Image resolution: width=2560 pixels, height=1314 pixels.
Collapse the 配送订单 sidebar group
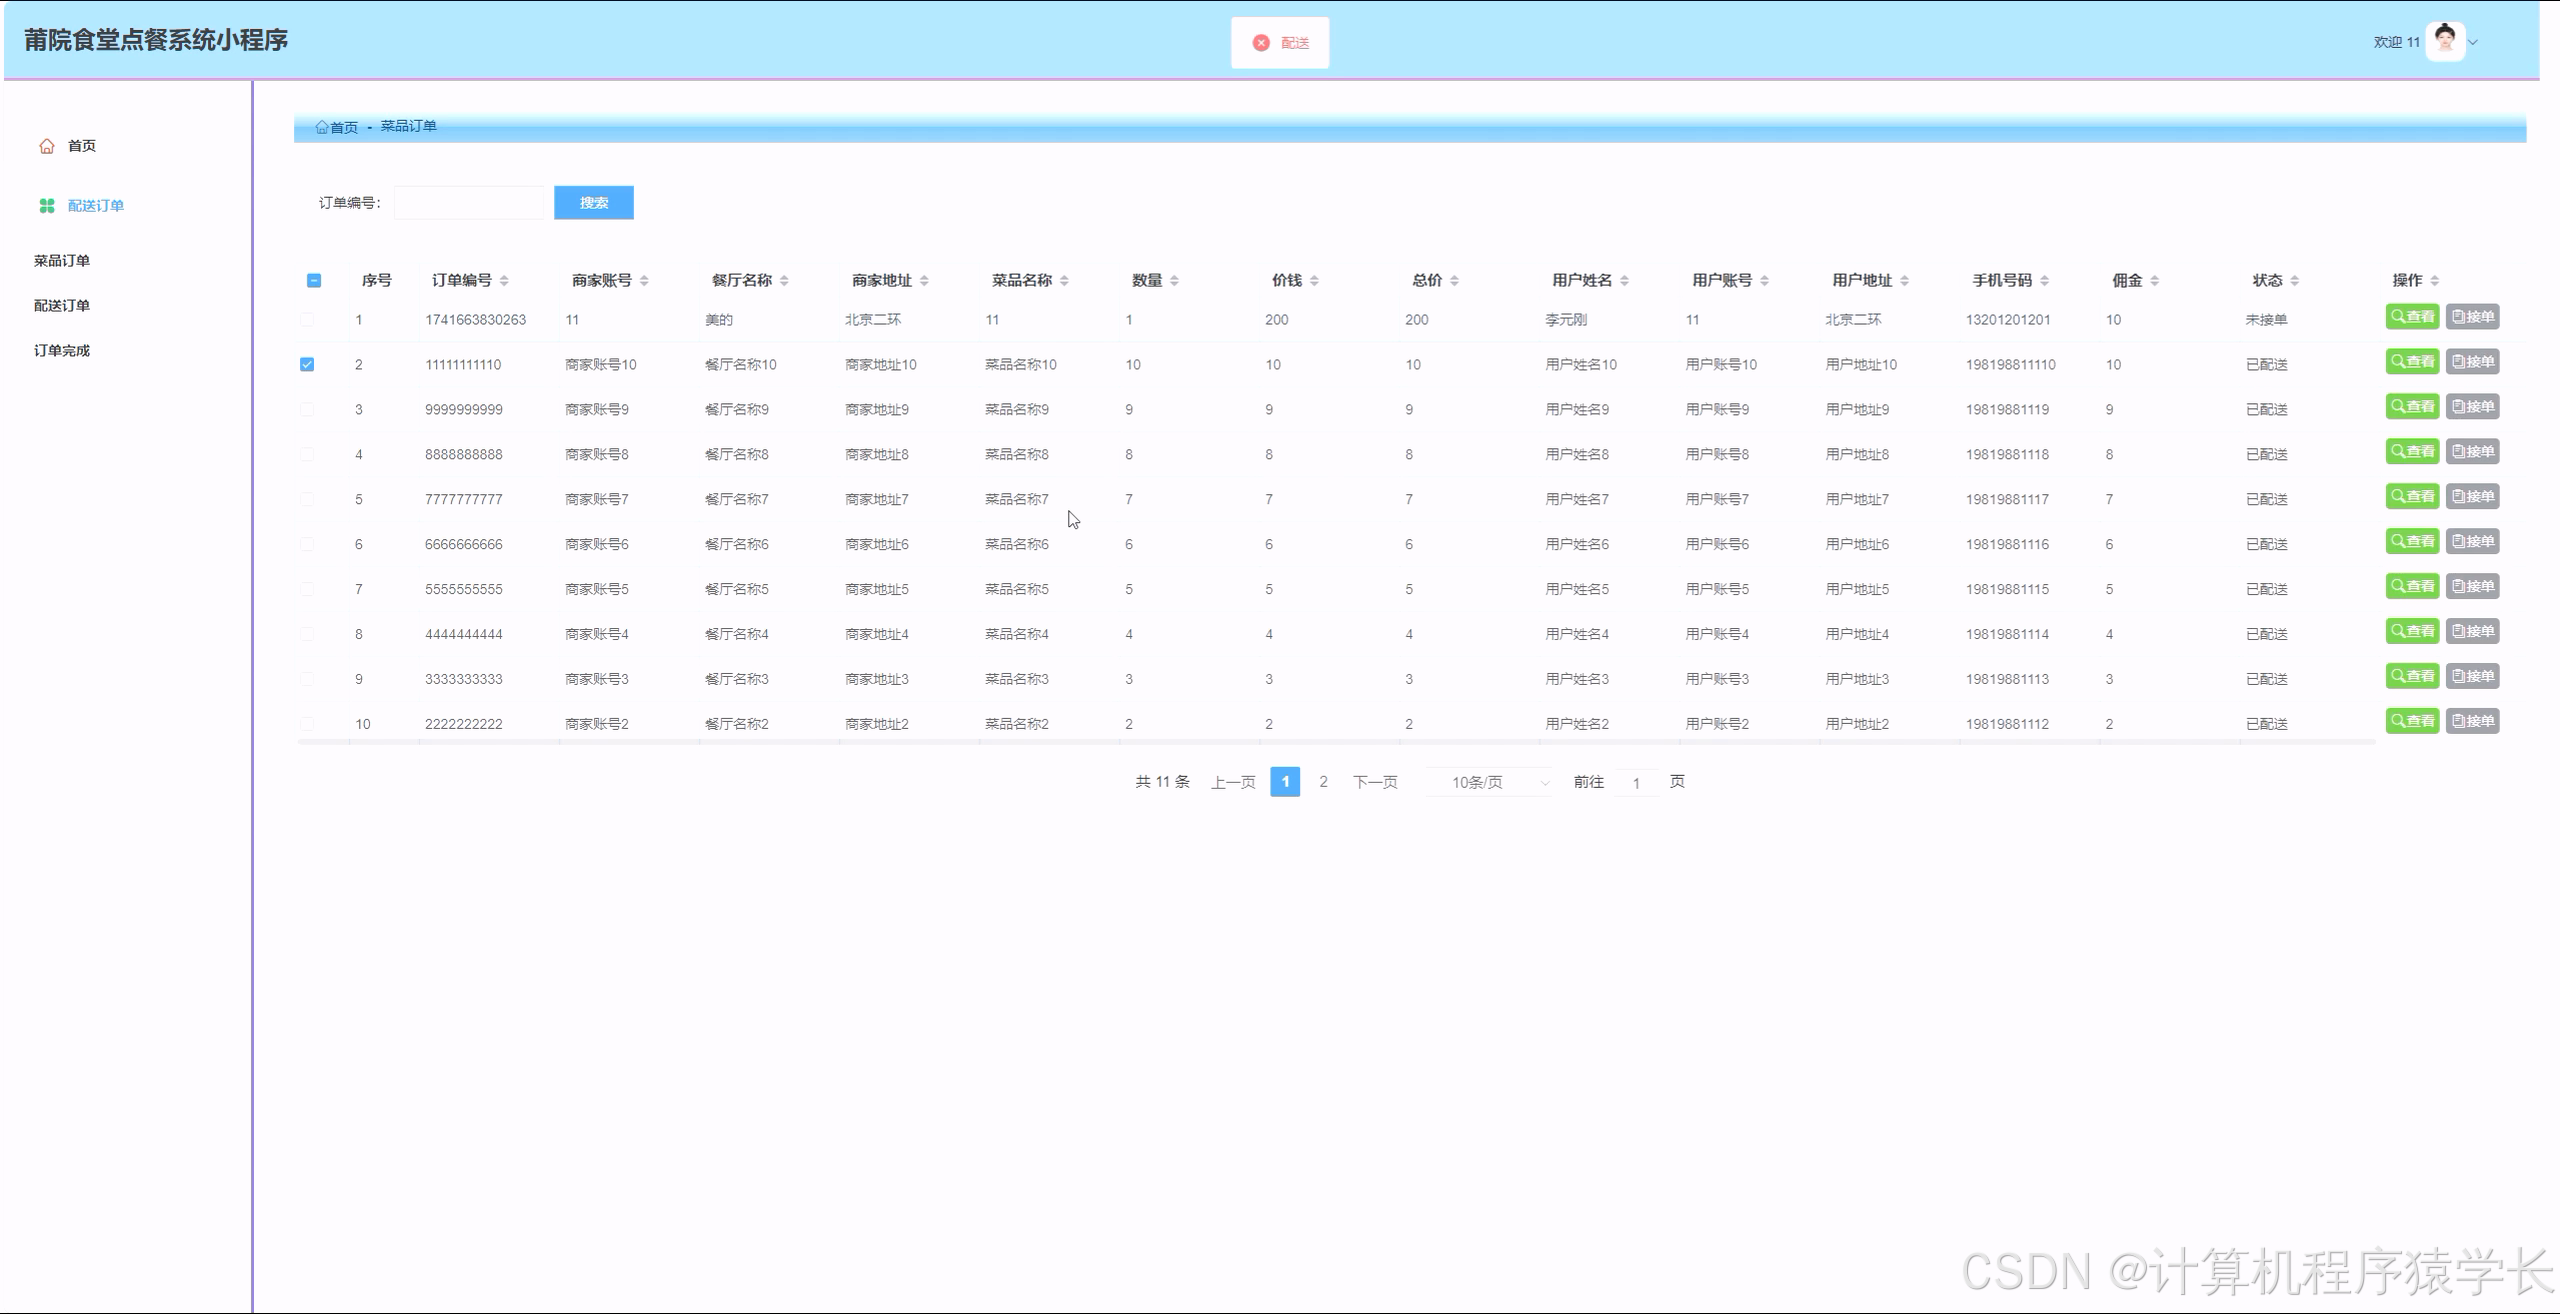click(96, 206)
